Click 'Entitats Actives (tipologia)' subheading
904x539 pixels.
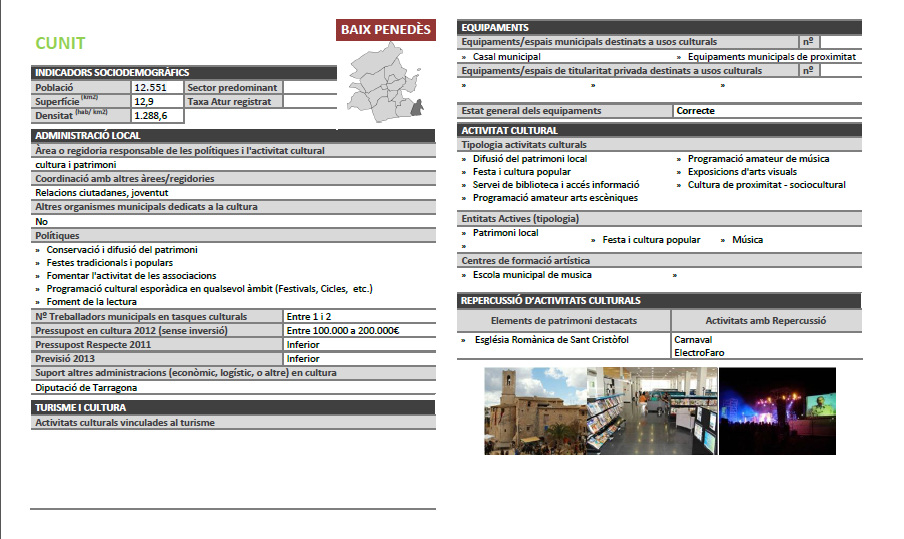pos(659,218)
